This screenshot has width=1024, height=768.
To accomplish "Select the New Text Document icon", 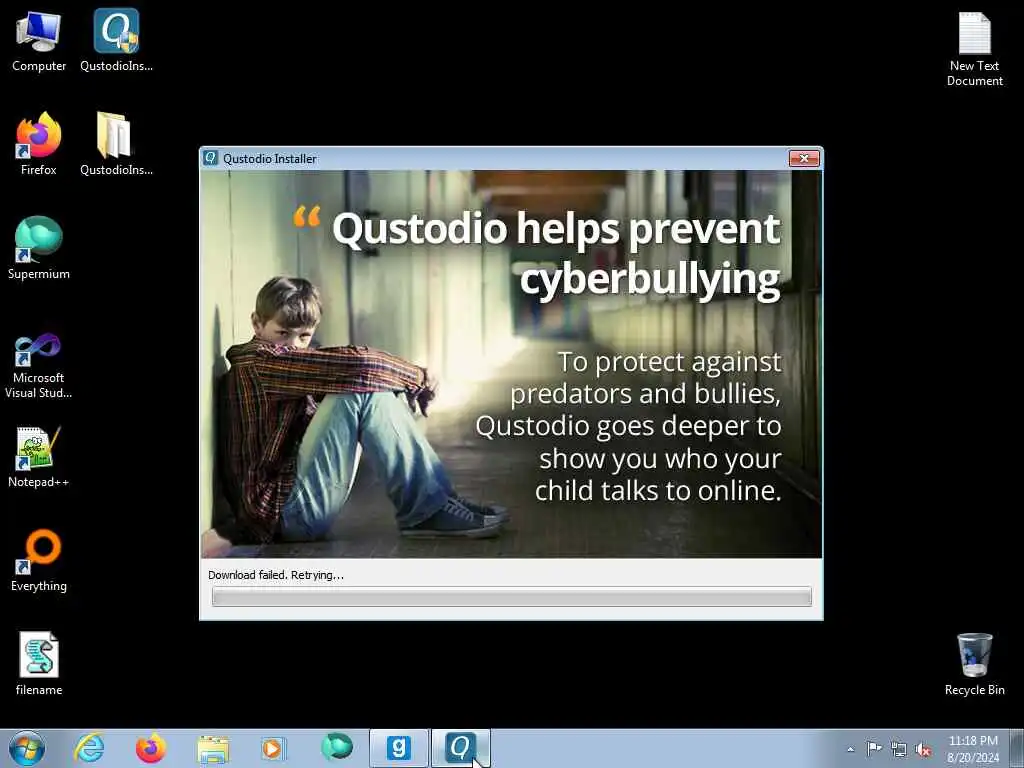I will [974, 49].
